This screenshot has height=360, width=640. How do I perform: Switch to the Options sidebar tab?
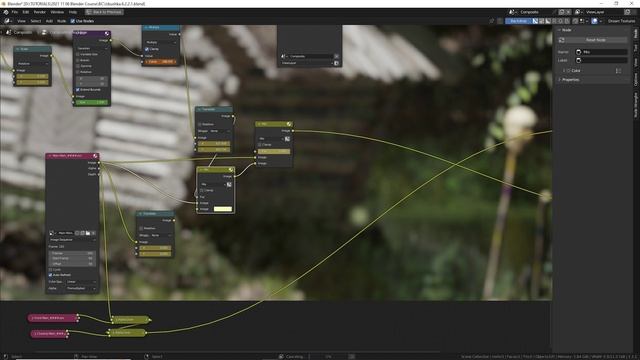tap(636, 79)
